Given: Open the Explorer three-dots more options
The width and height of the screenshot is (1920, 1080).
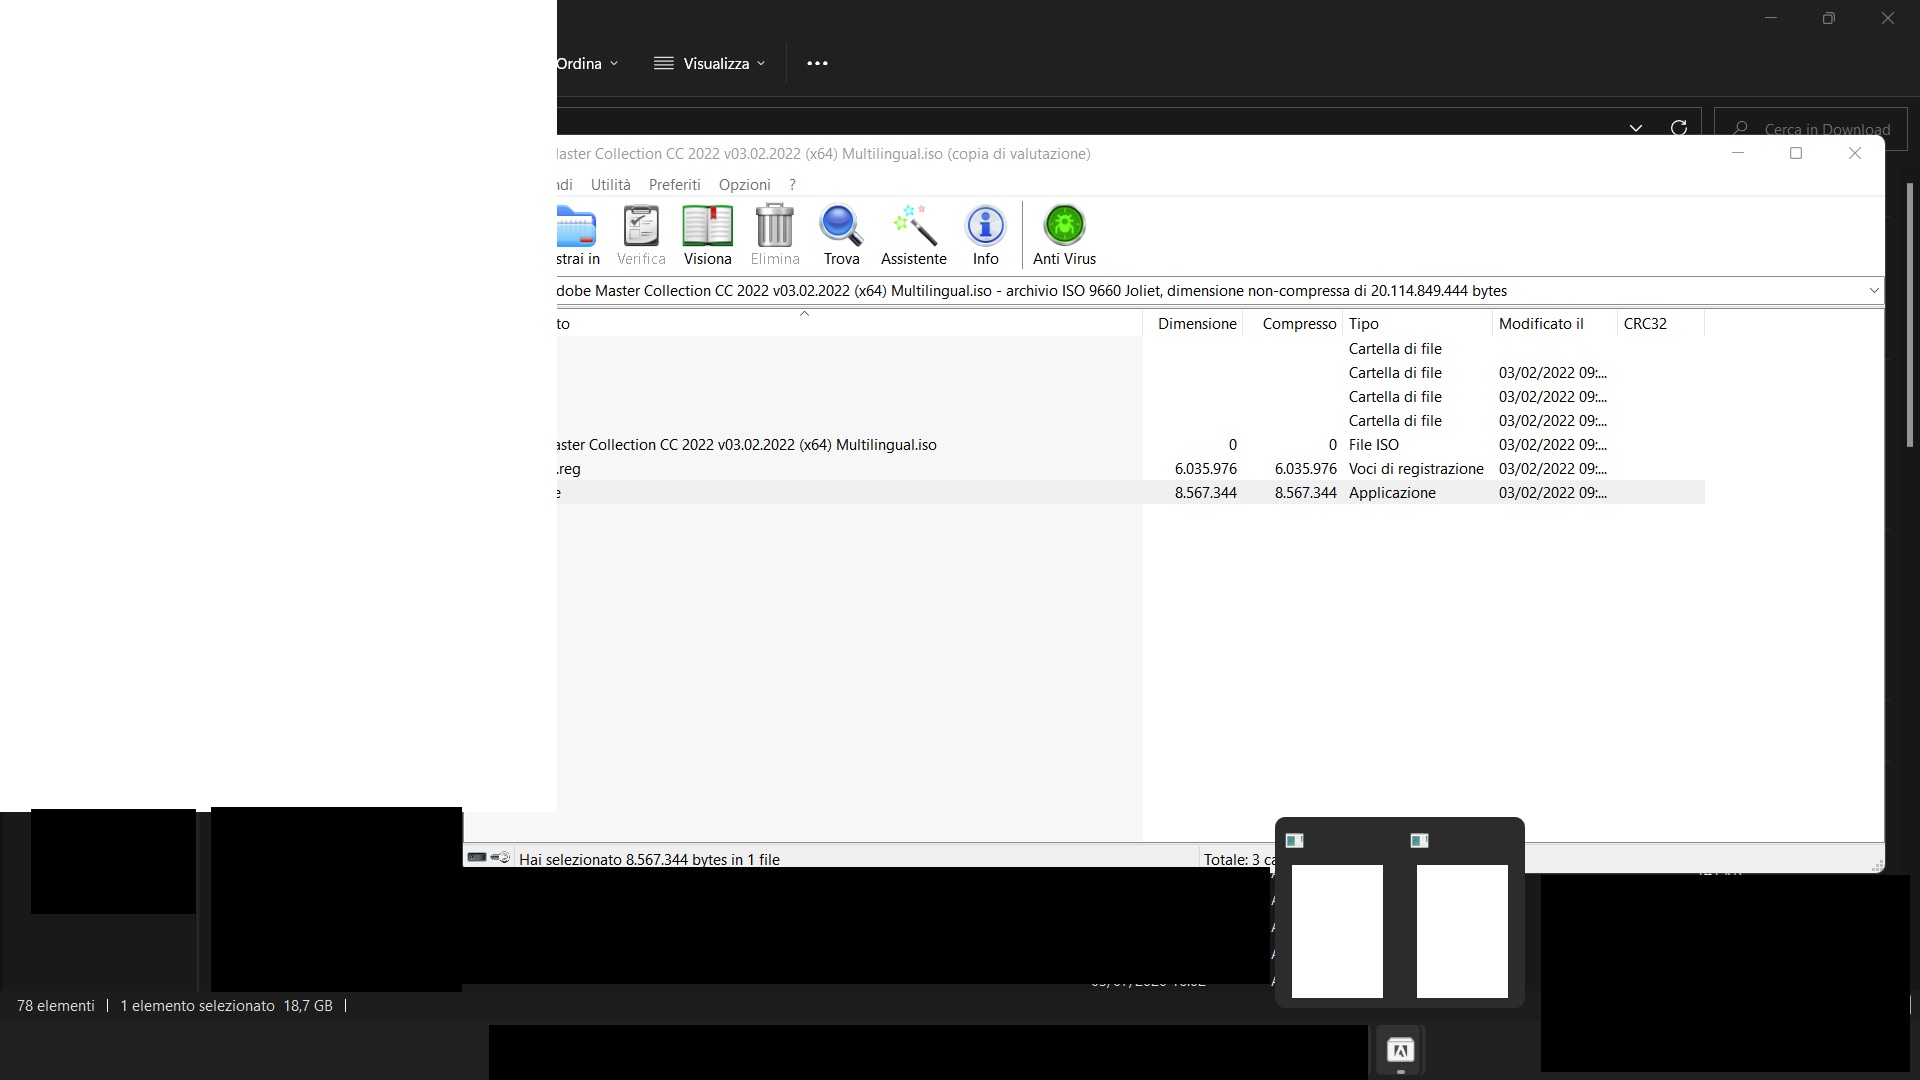Looking at the screenshot, I should pos(817,63).
